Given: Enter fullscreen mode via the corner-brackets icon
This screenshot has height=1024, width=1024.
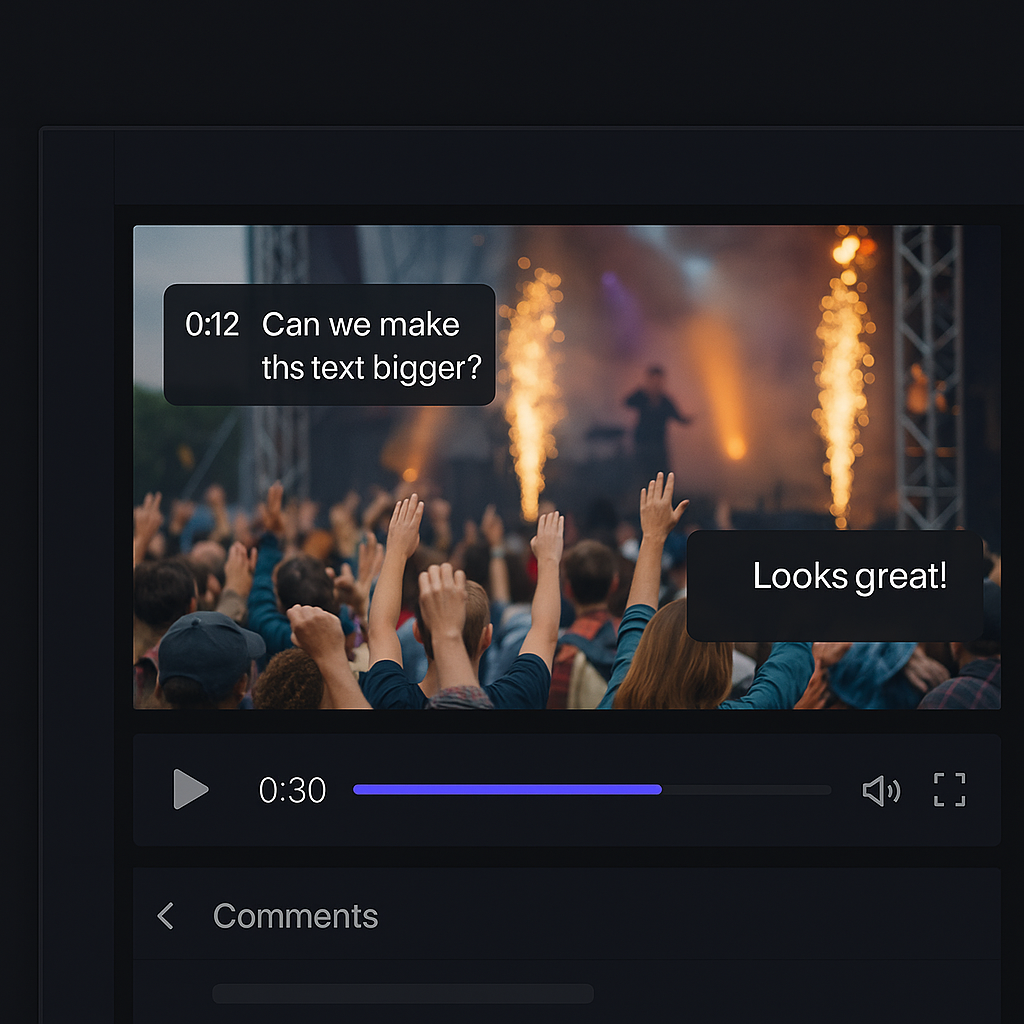Looking at the screenshot, I should coord(949,790).
